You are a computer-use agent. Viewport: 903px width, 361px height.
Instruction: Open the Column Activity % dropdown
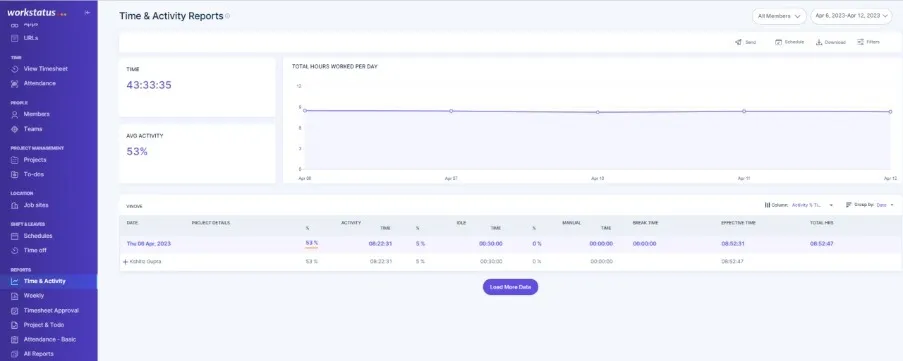point(799,205)
